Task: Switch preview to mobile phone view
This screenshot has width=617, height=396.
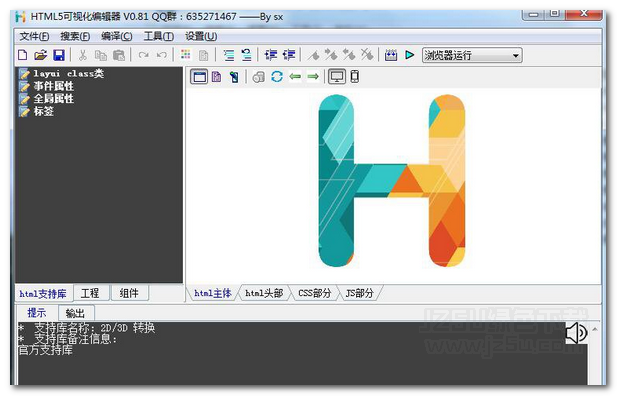Action: (x=355, y=76)
